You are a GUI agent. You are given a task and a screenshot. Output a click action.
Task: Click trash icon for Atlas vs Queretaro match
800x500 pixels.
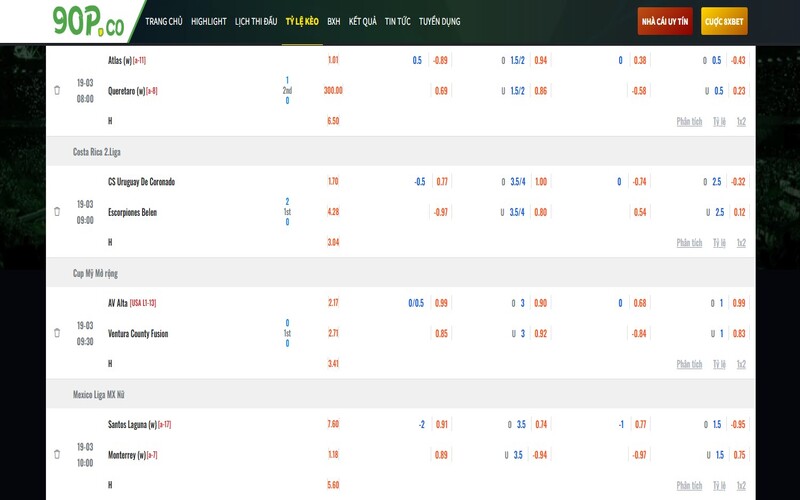point(57,90)
